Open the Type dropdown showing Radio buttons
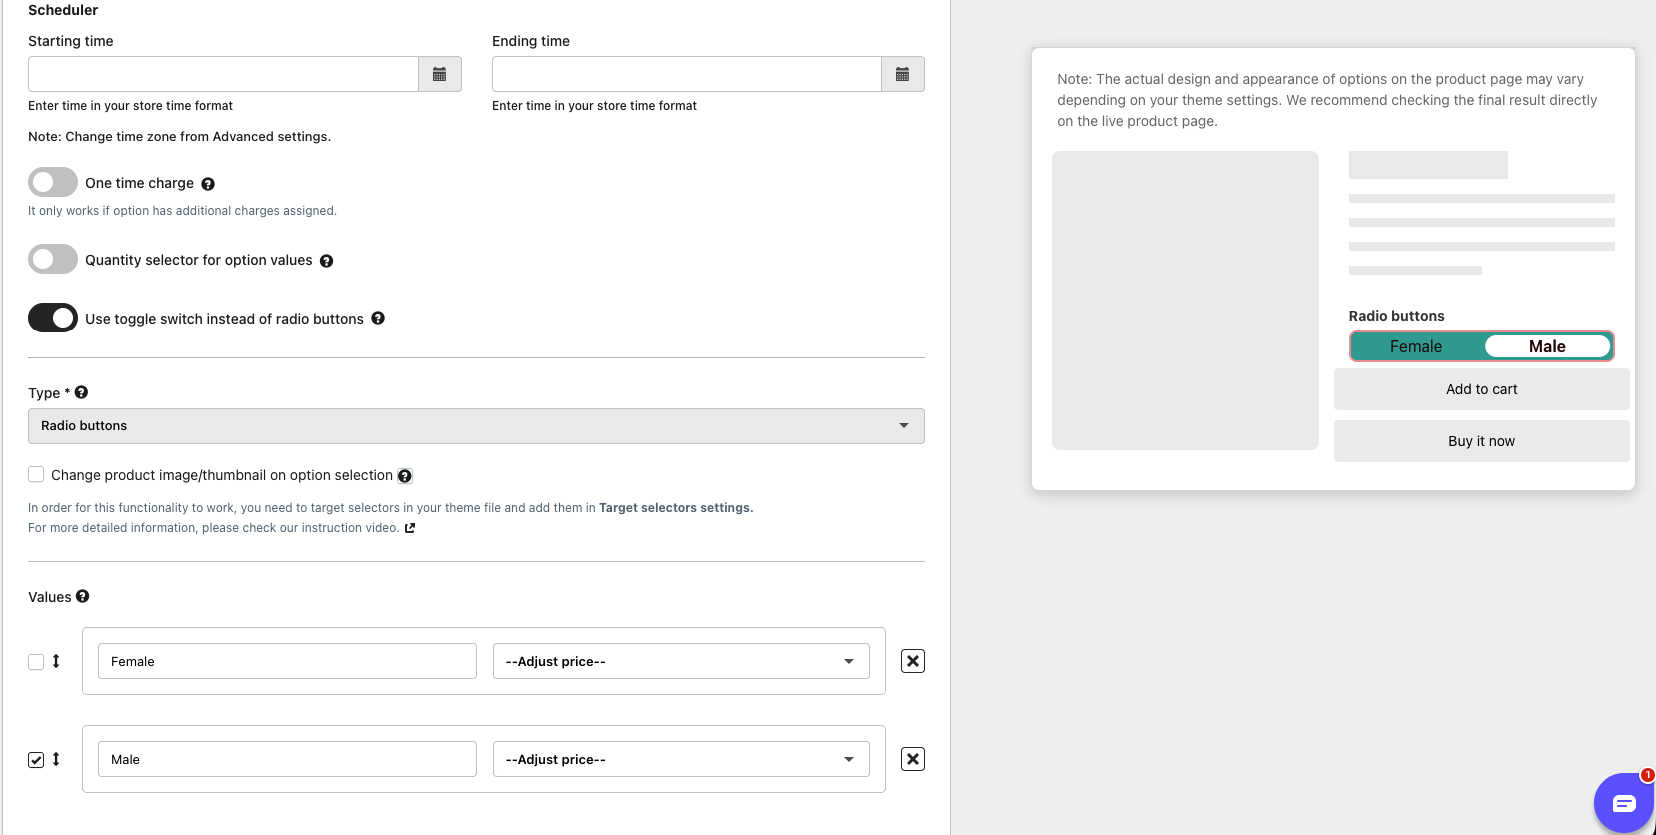The image size is (1656, 835). [x=476, y=426]
